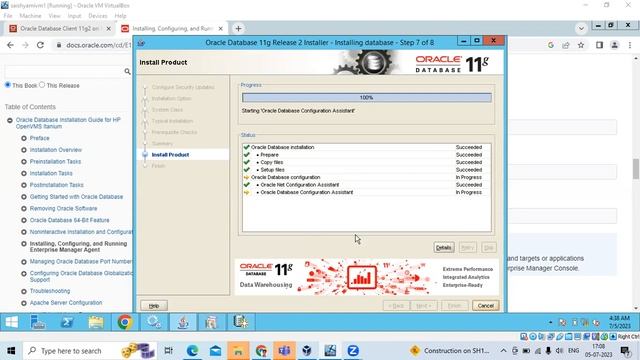Reload the docs.oracle.com page

pos(40,45)
